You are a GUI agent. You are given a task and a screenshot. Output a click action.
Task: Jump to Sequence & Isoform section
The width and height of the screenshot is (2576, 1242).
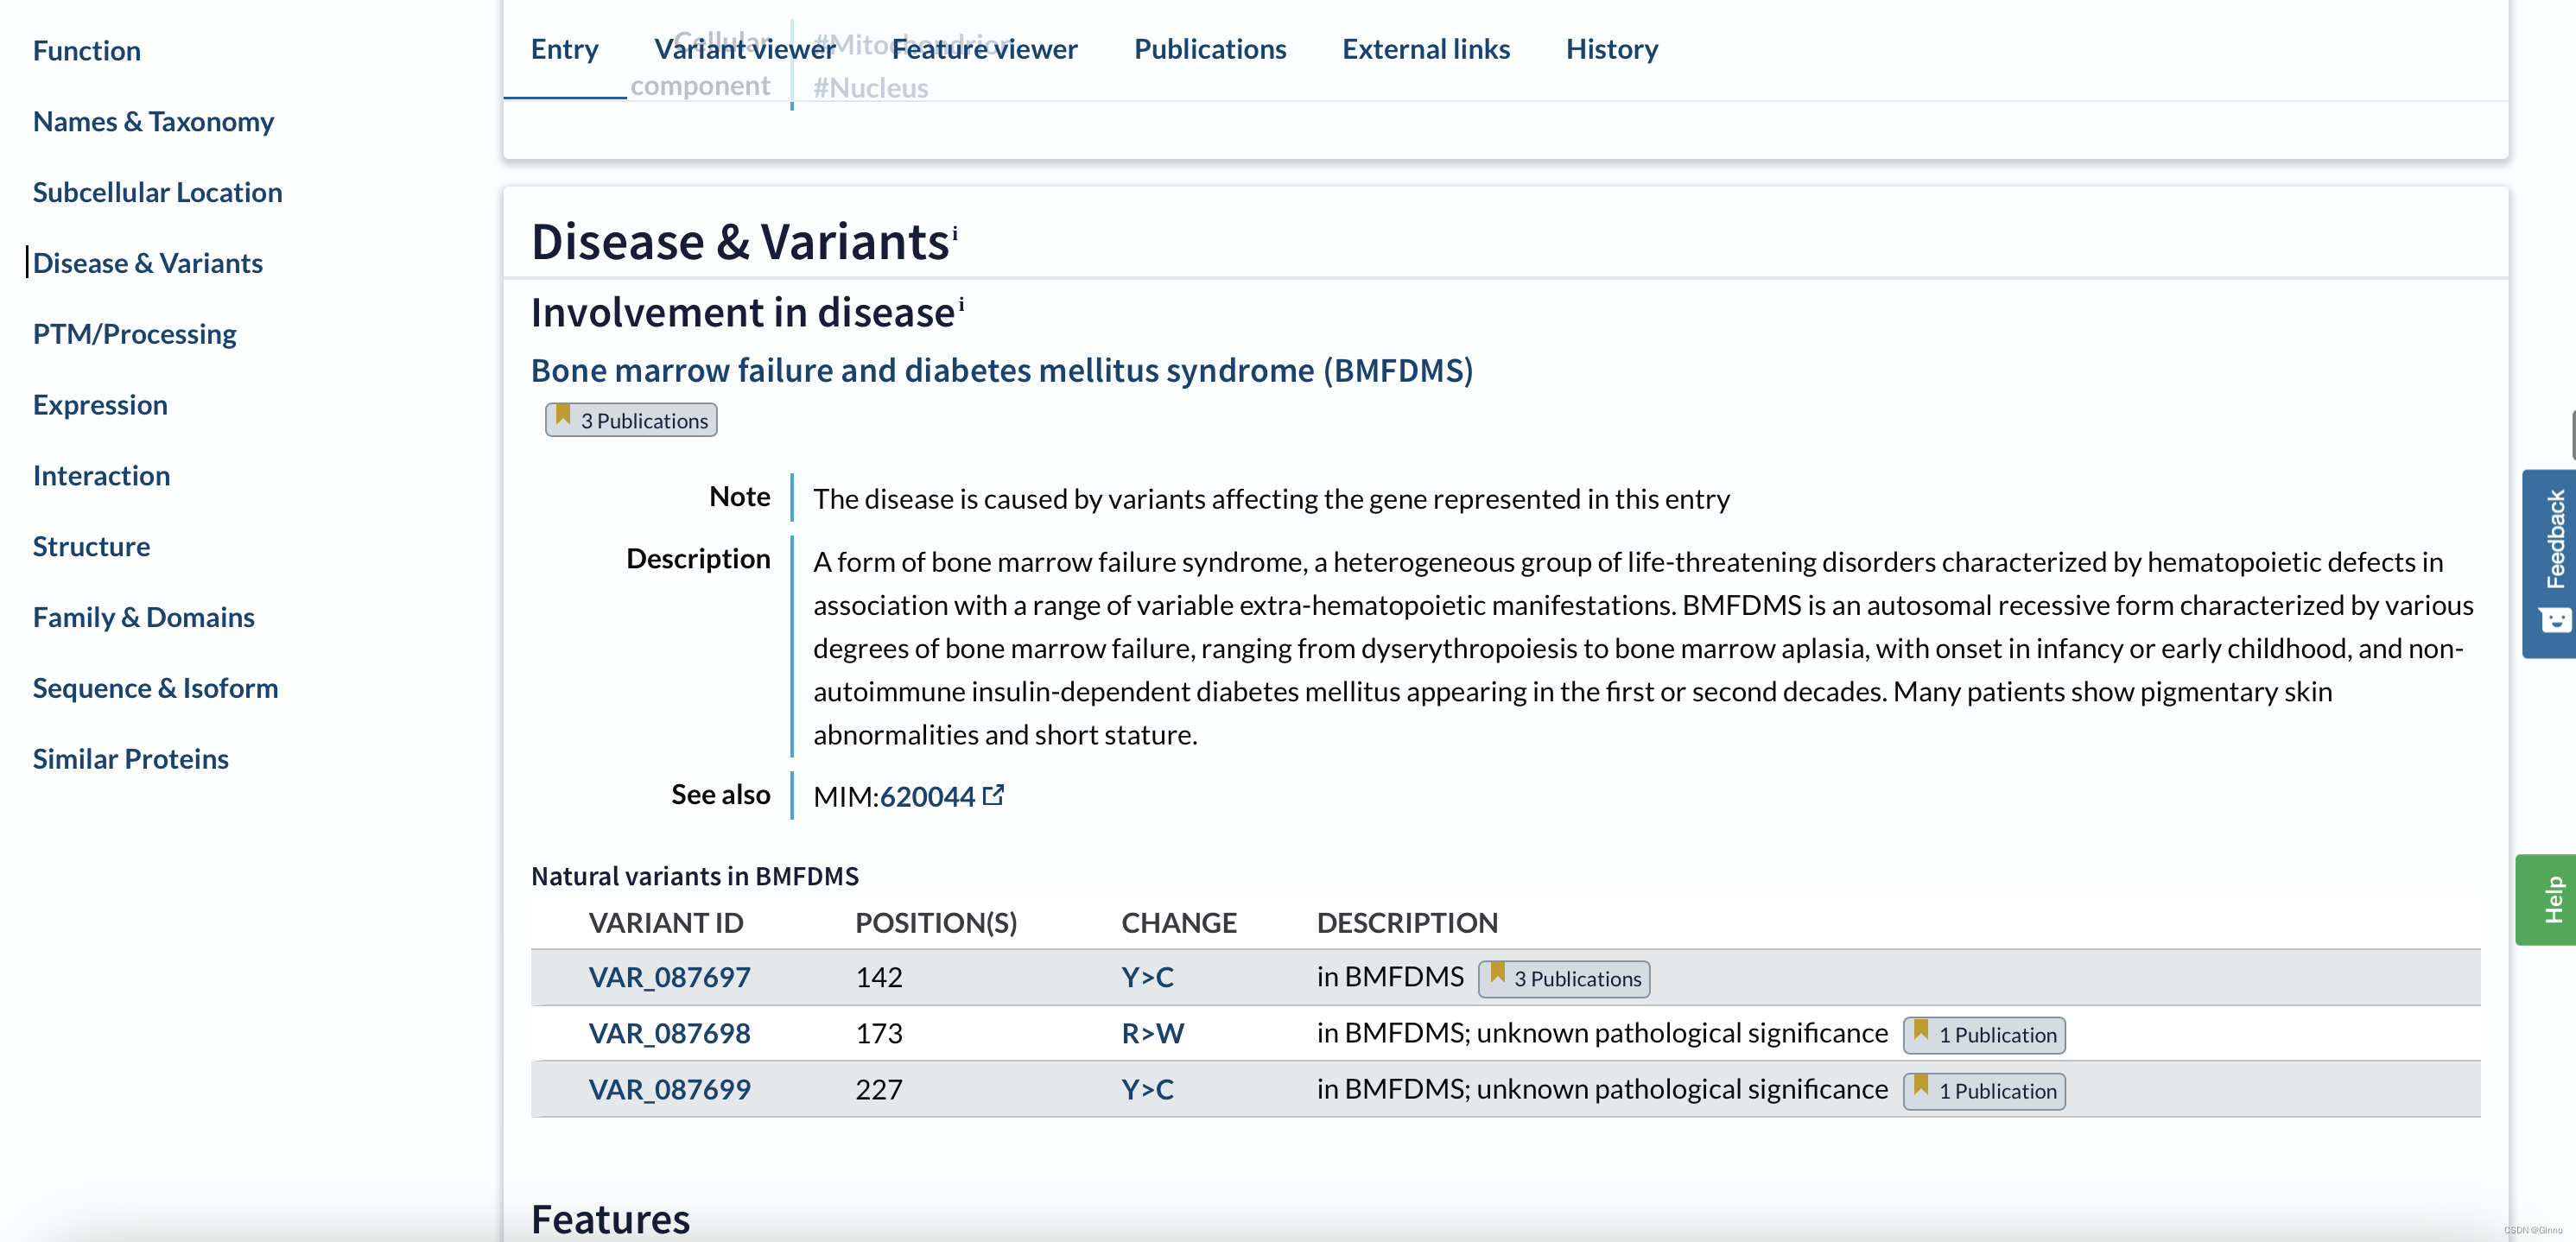coord(155,688)
